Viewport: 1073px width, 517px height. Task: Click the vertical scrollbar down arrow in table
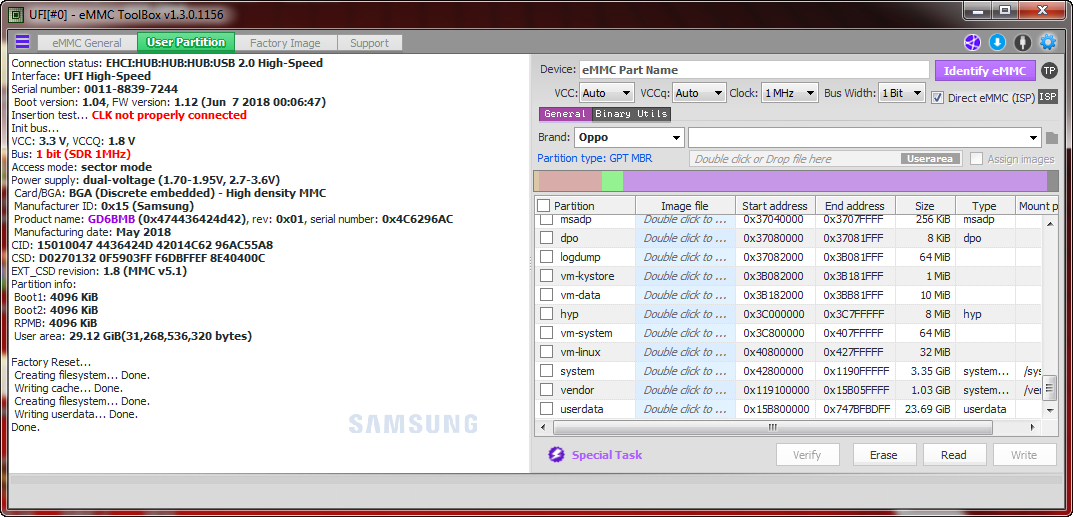click(1051, 409)
